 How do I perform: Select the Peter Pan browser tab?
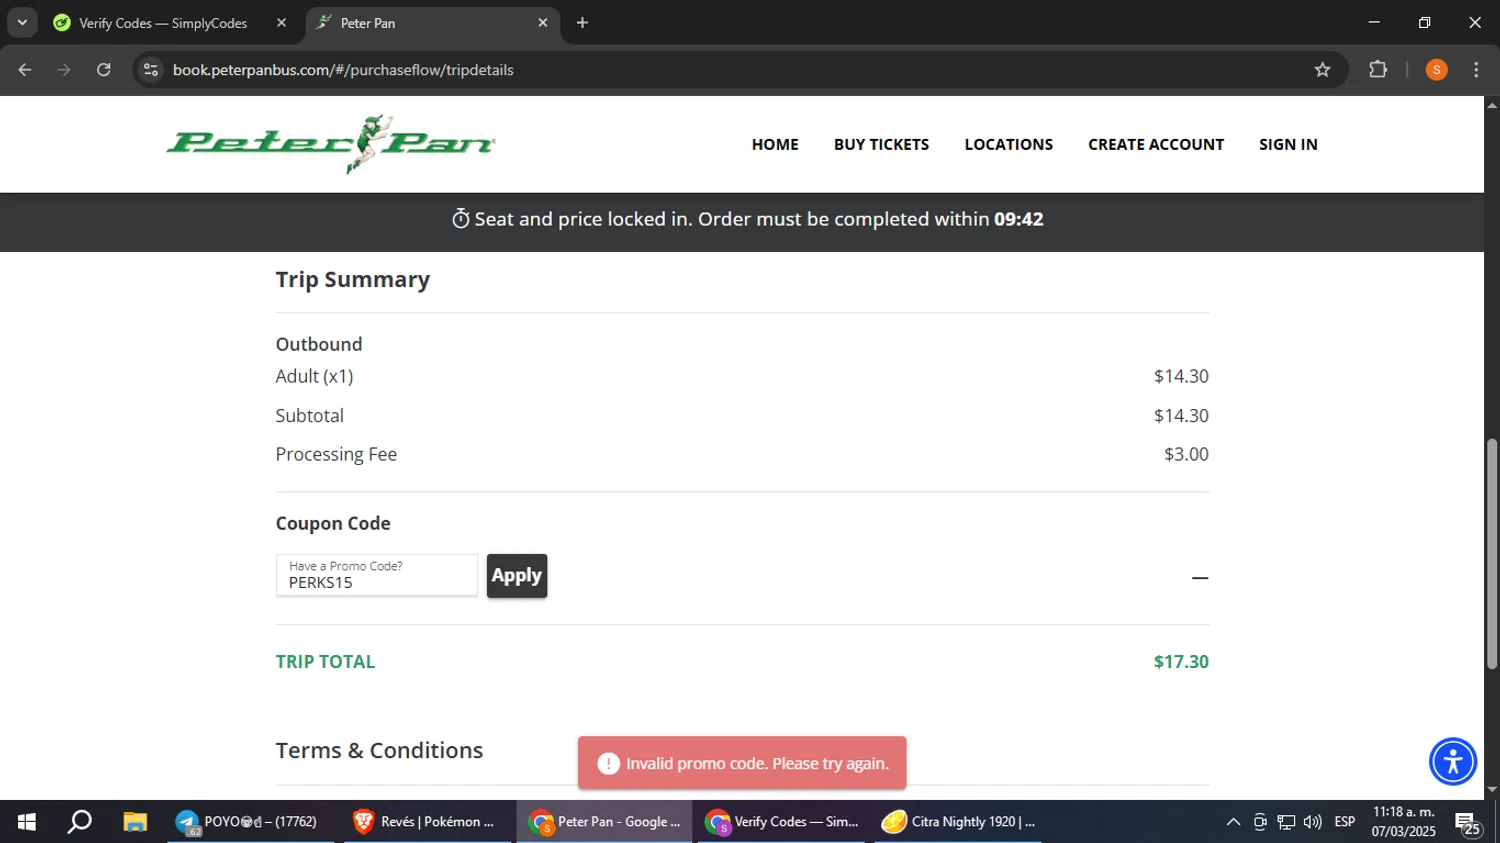pyautogui.click(x=432, y=23)
